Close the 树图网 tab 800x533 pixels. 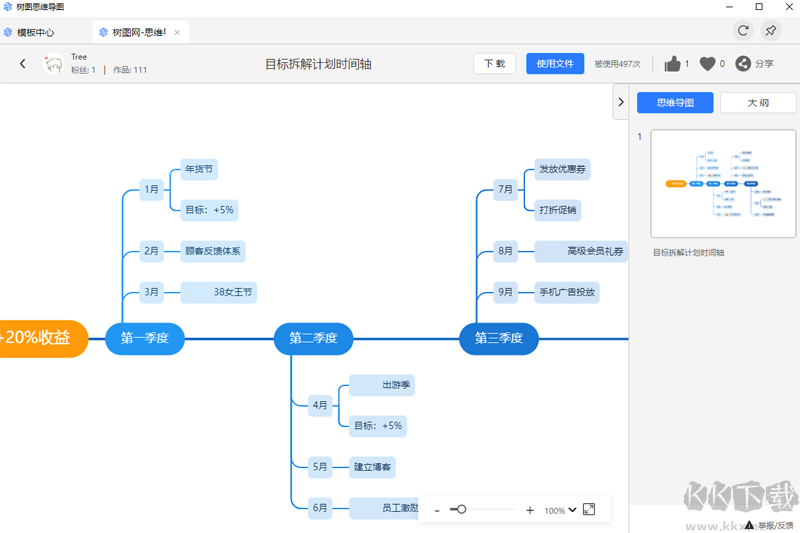177,32
